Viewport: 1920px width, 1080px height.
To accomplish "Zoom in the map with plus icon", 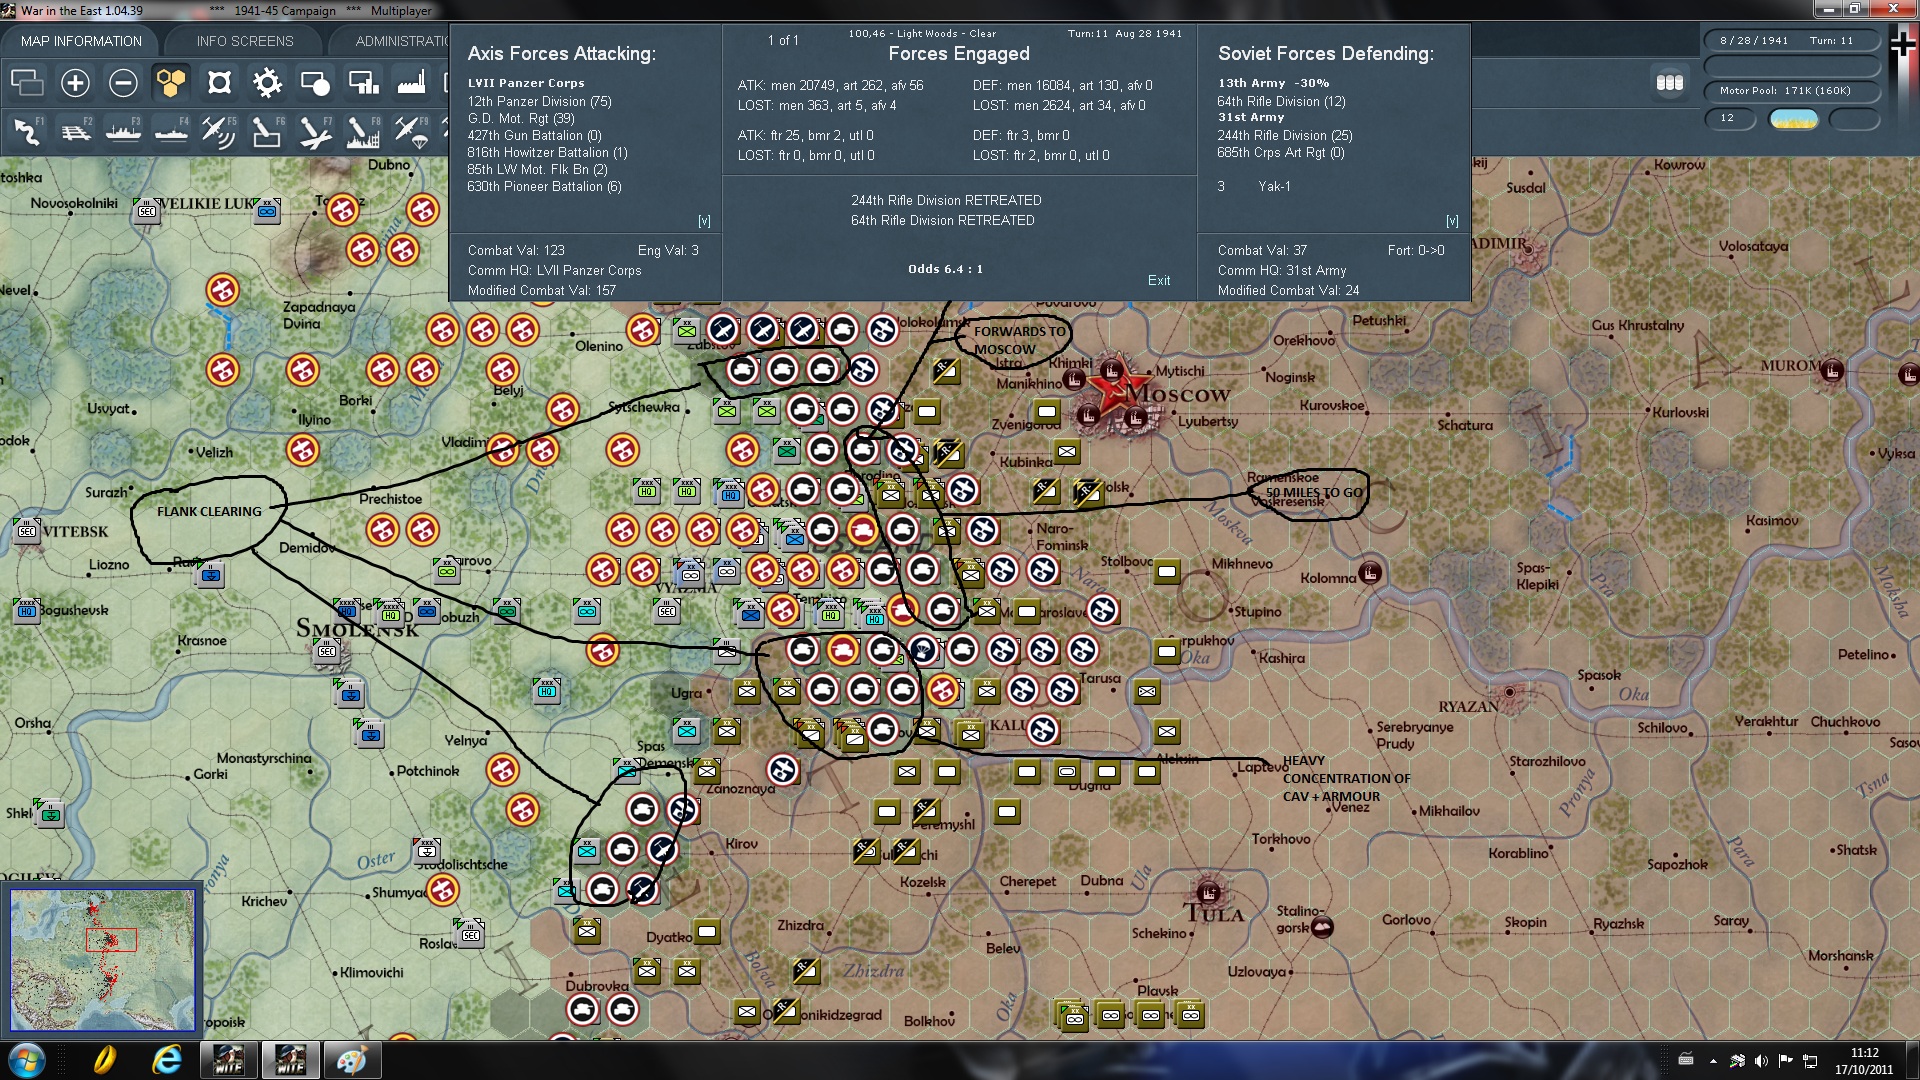I will 75,83.
